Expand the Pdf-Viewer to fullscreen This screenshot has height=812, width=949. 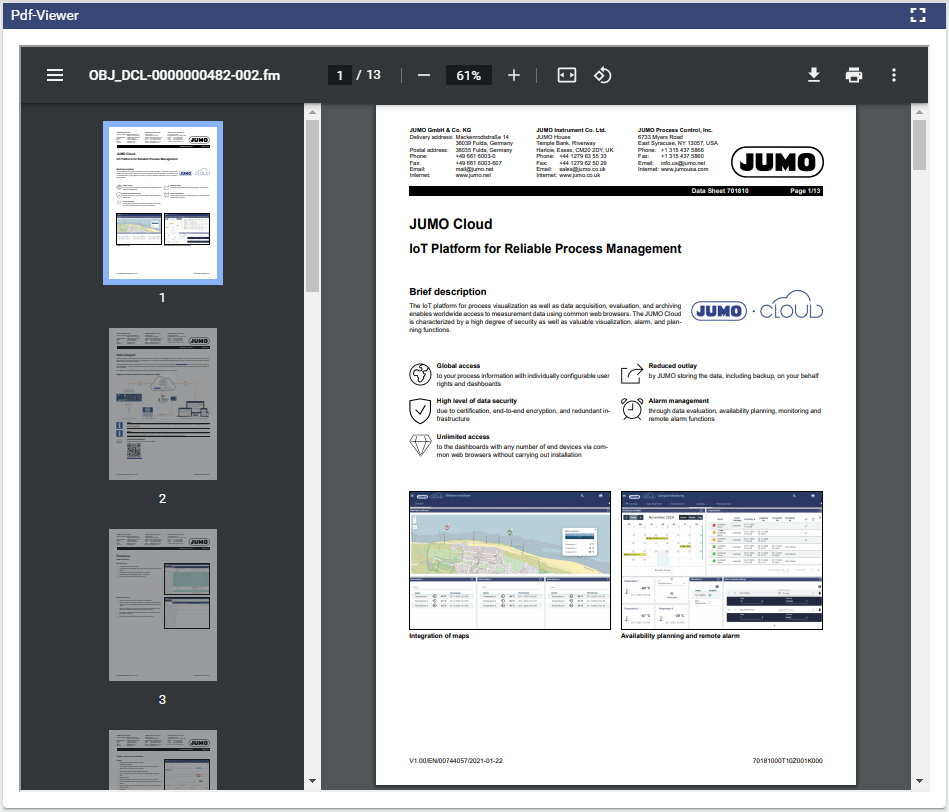[918, 15]
